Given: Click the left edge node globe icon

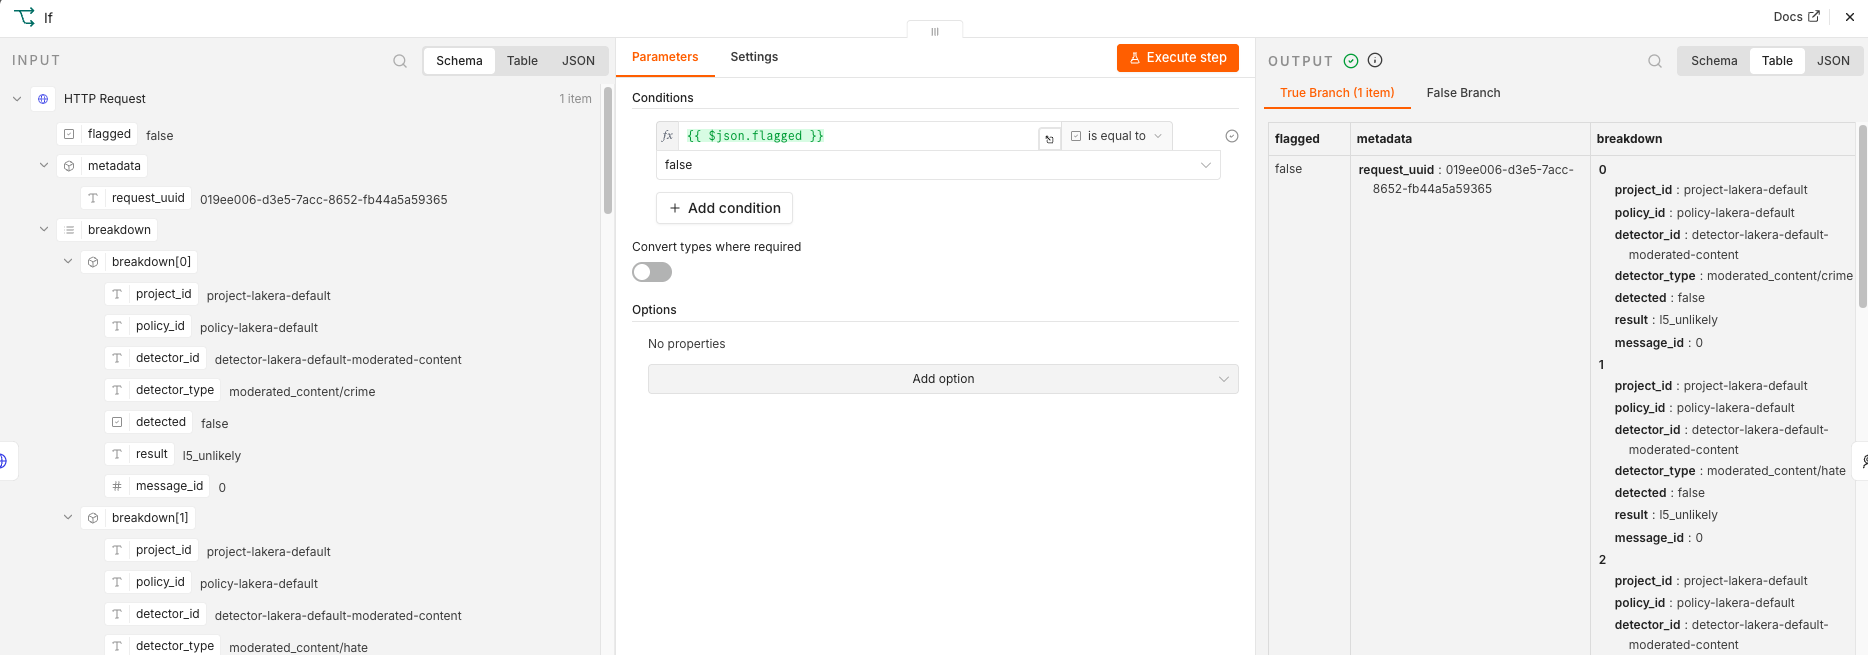Looking at the screenshot, I should [x=5, y=461].
